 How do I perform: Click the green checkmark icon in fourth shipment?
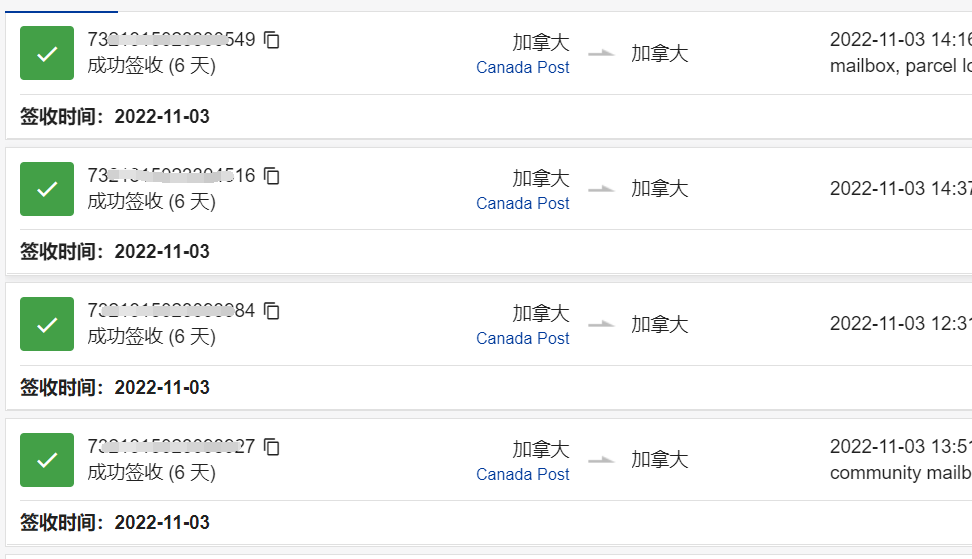(47, 460)
